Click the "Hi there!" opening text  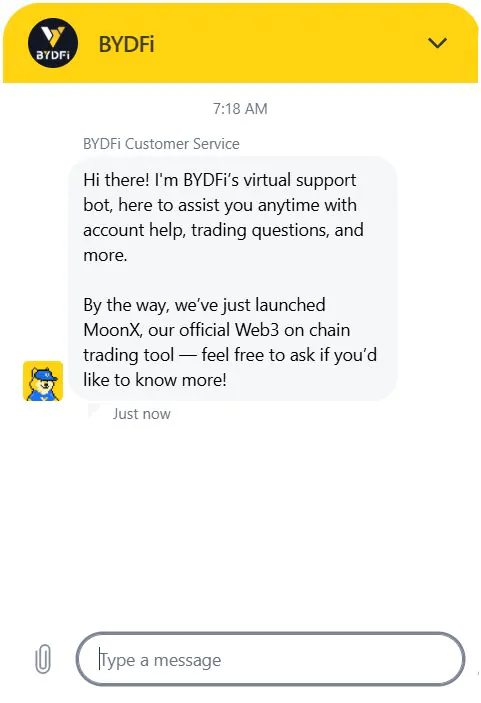click(x=116, y=180)
